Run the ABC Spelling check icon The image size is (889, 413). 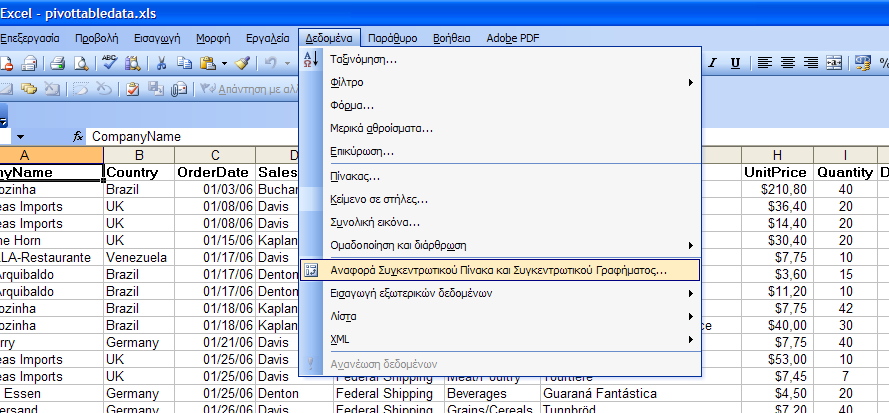click(109, 62)
